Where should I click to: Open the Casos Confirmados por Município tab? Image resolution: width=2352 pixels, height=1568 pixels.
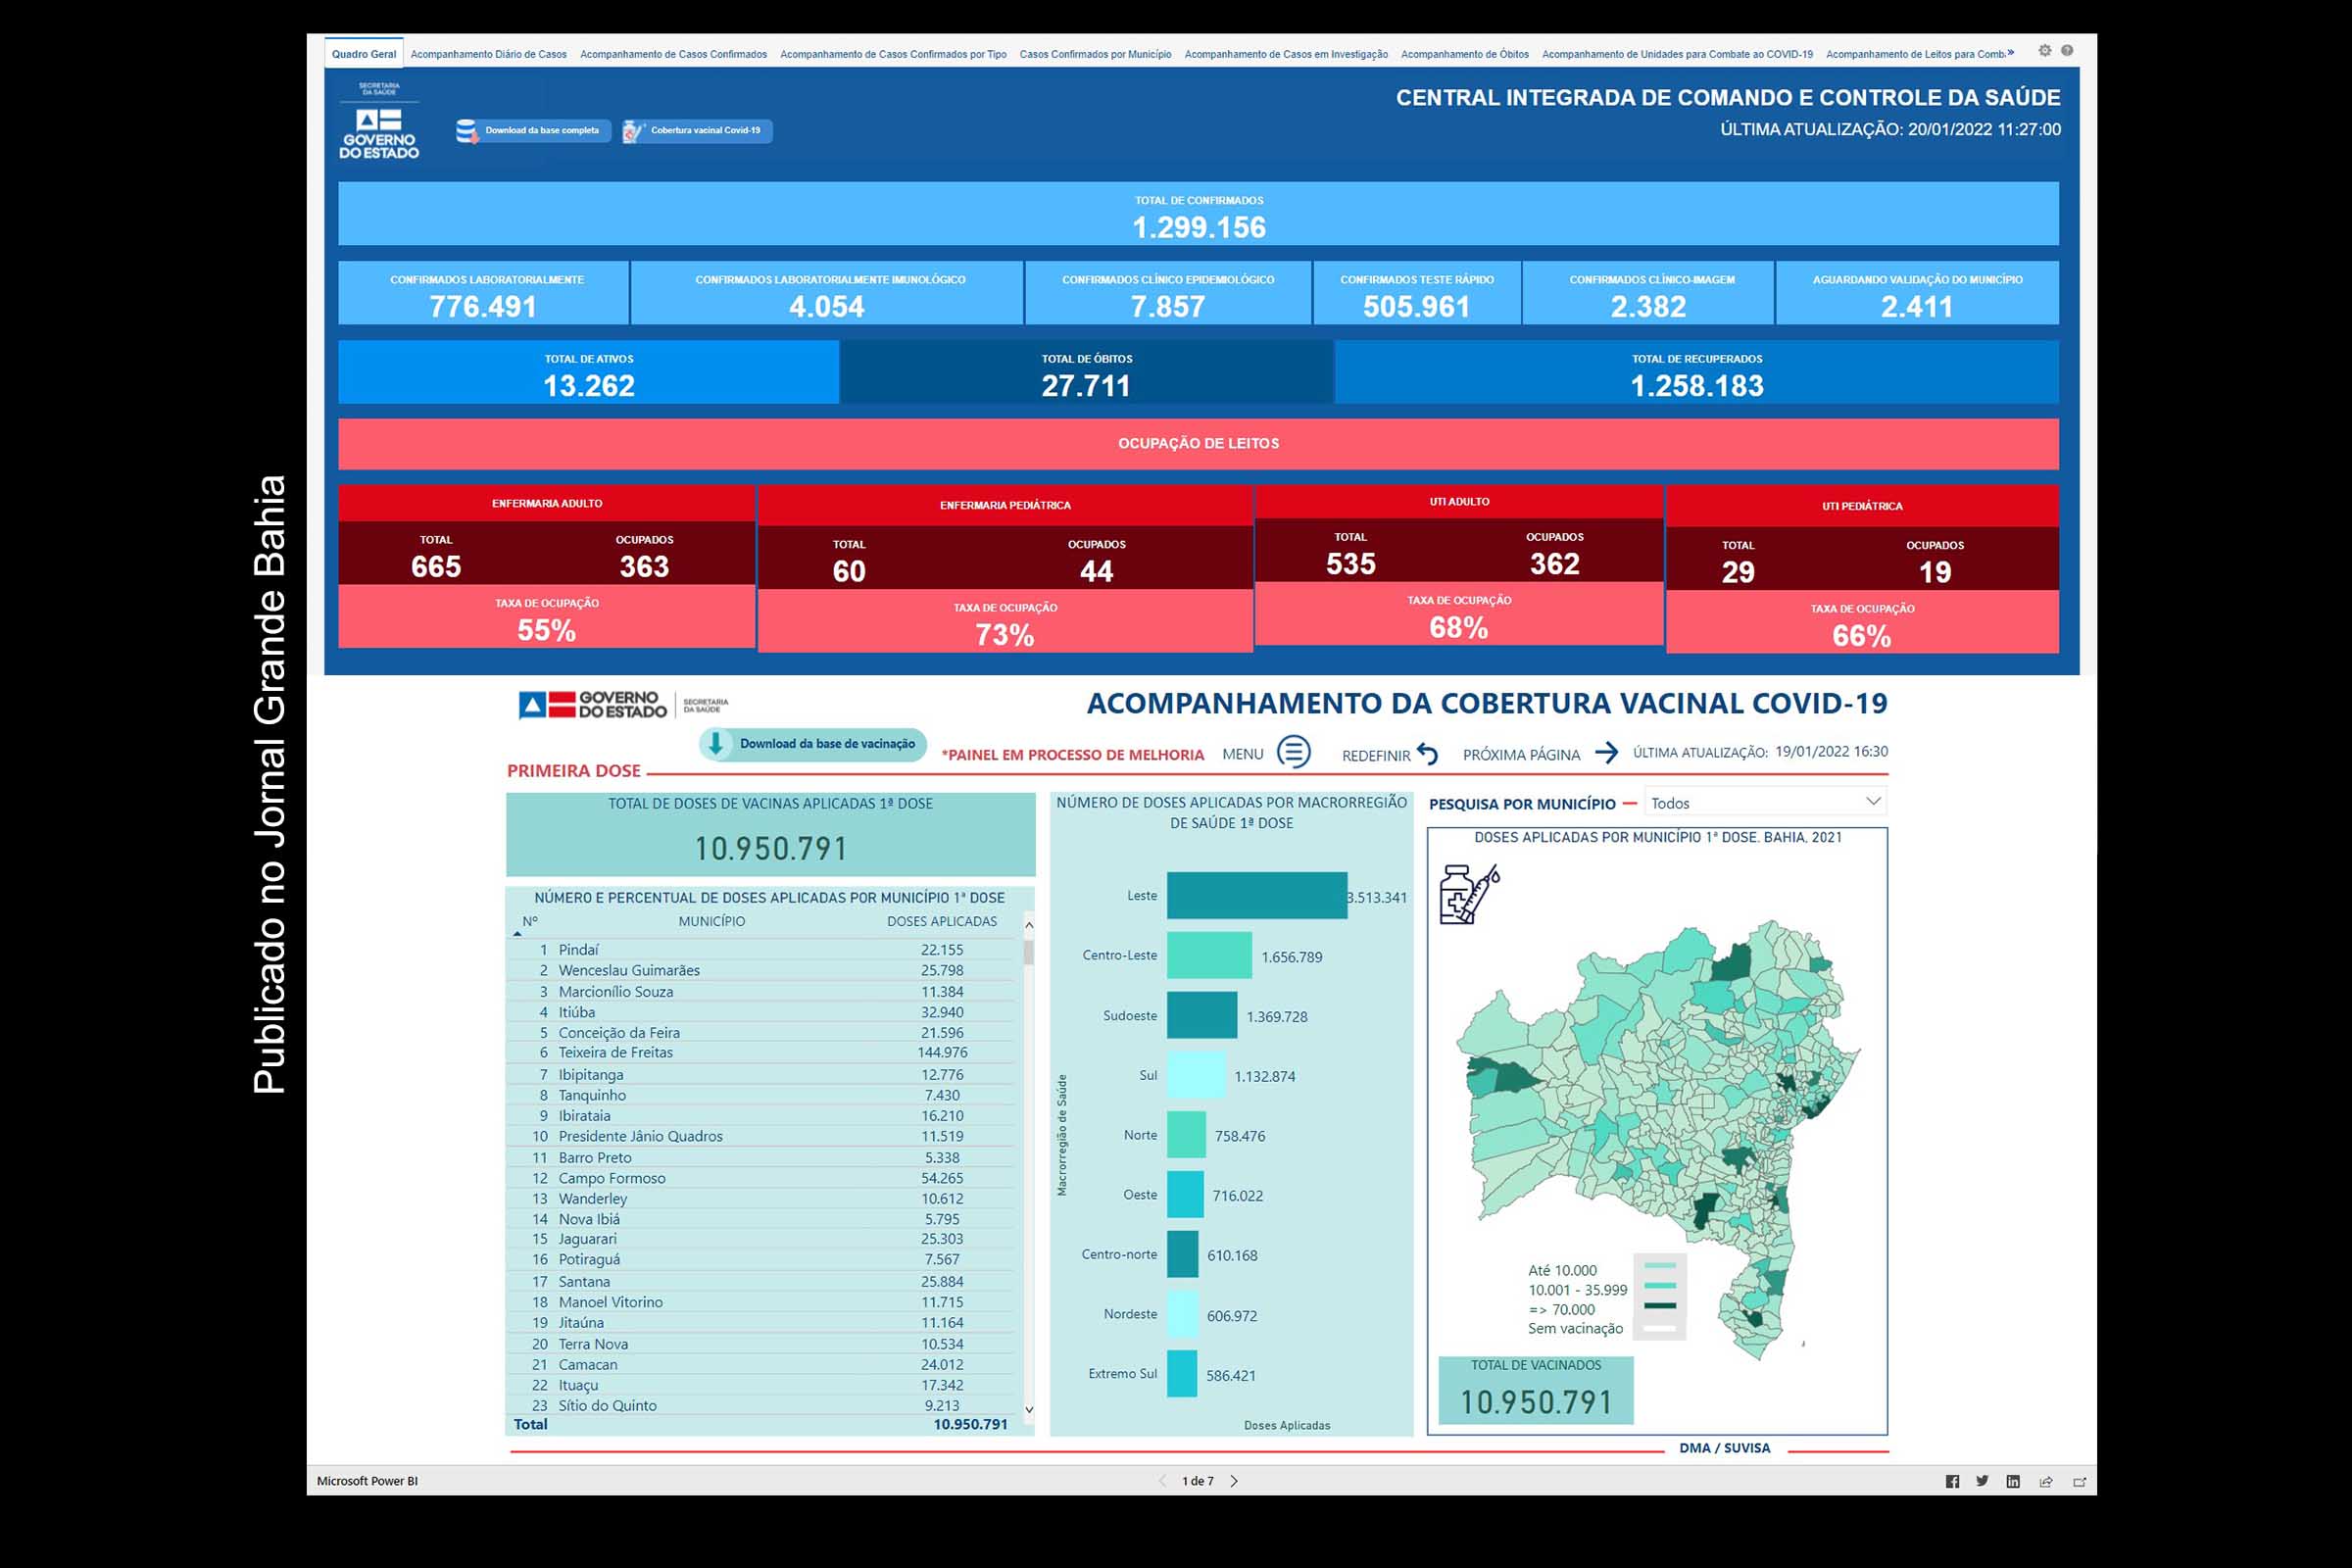(x=1095, y=54)
